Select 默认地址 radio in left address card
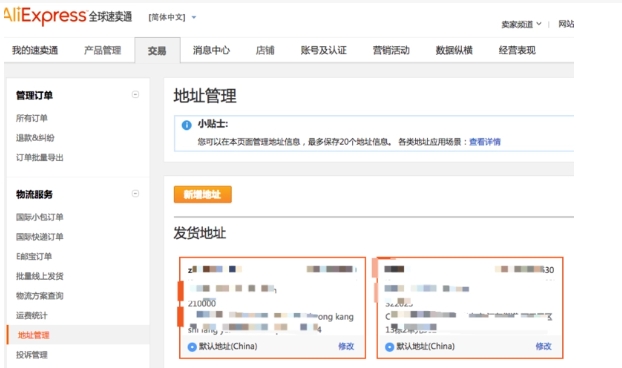622x368 pixels. 192,347
